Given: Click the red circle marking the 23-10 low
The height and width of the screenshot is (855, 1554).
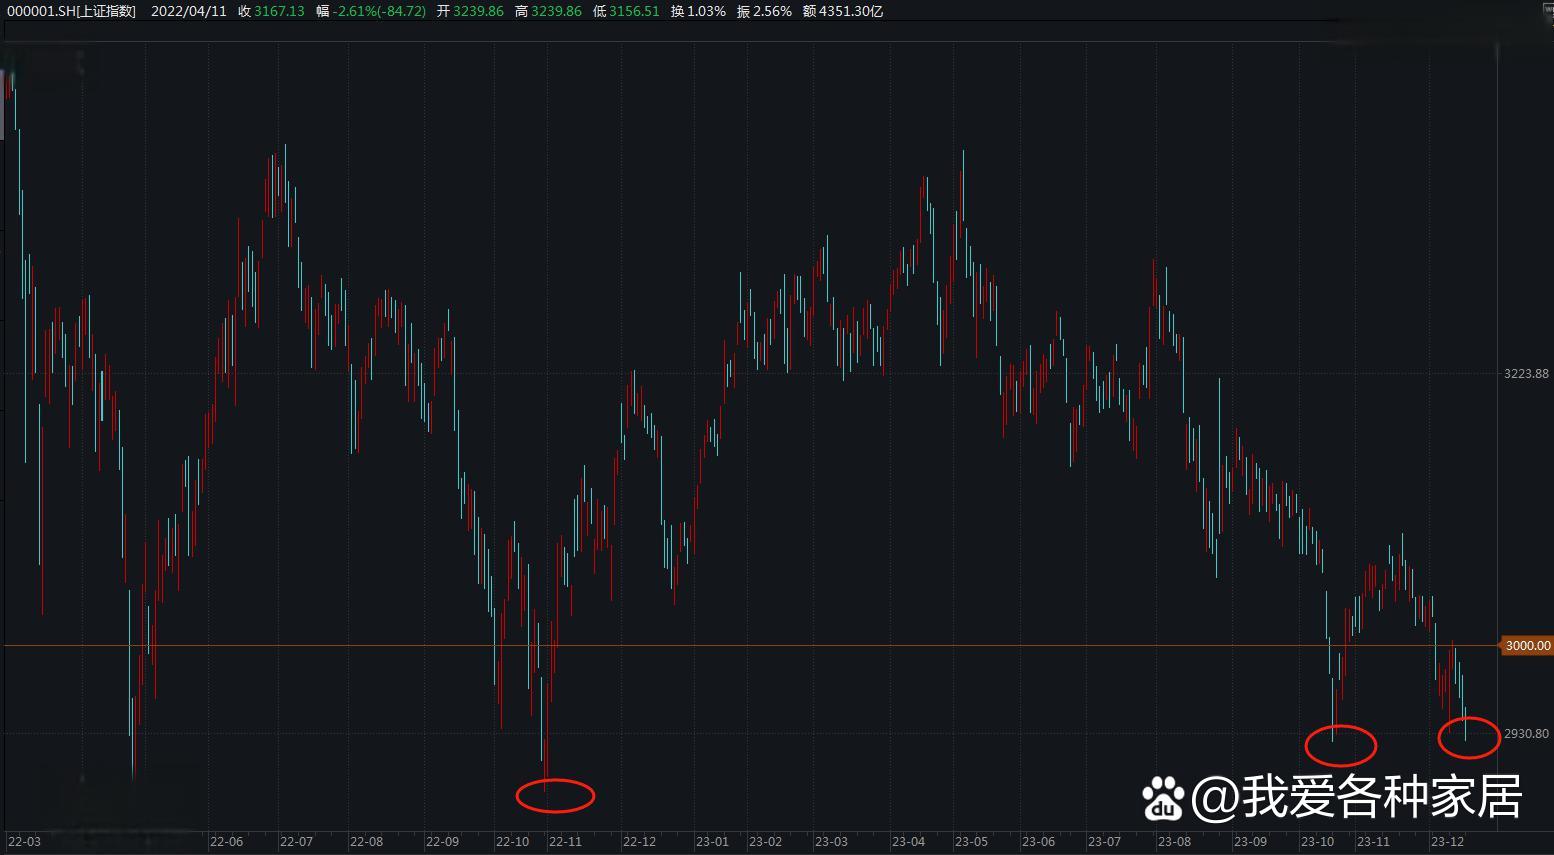Looking at the screenshot, I should (x=1341, y=745).
